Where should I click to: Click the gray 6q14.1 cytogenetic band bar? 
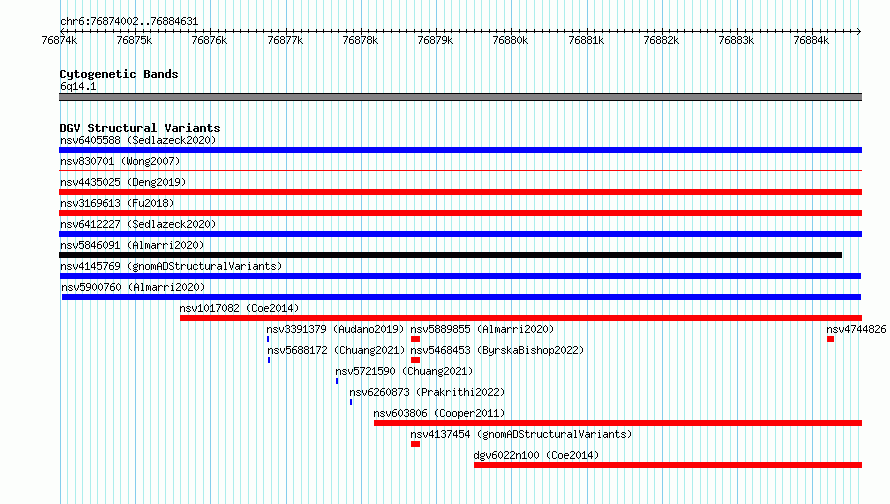(x=460, y=97)
